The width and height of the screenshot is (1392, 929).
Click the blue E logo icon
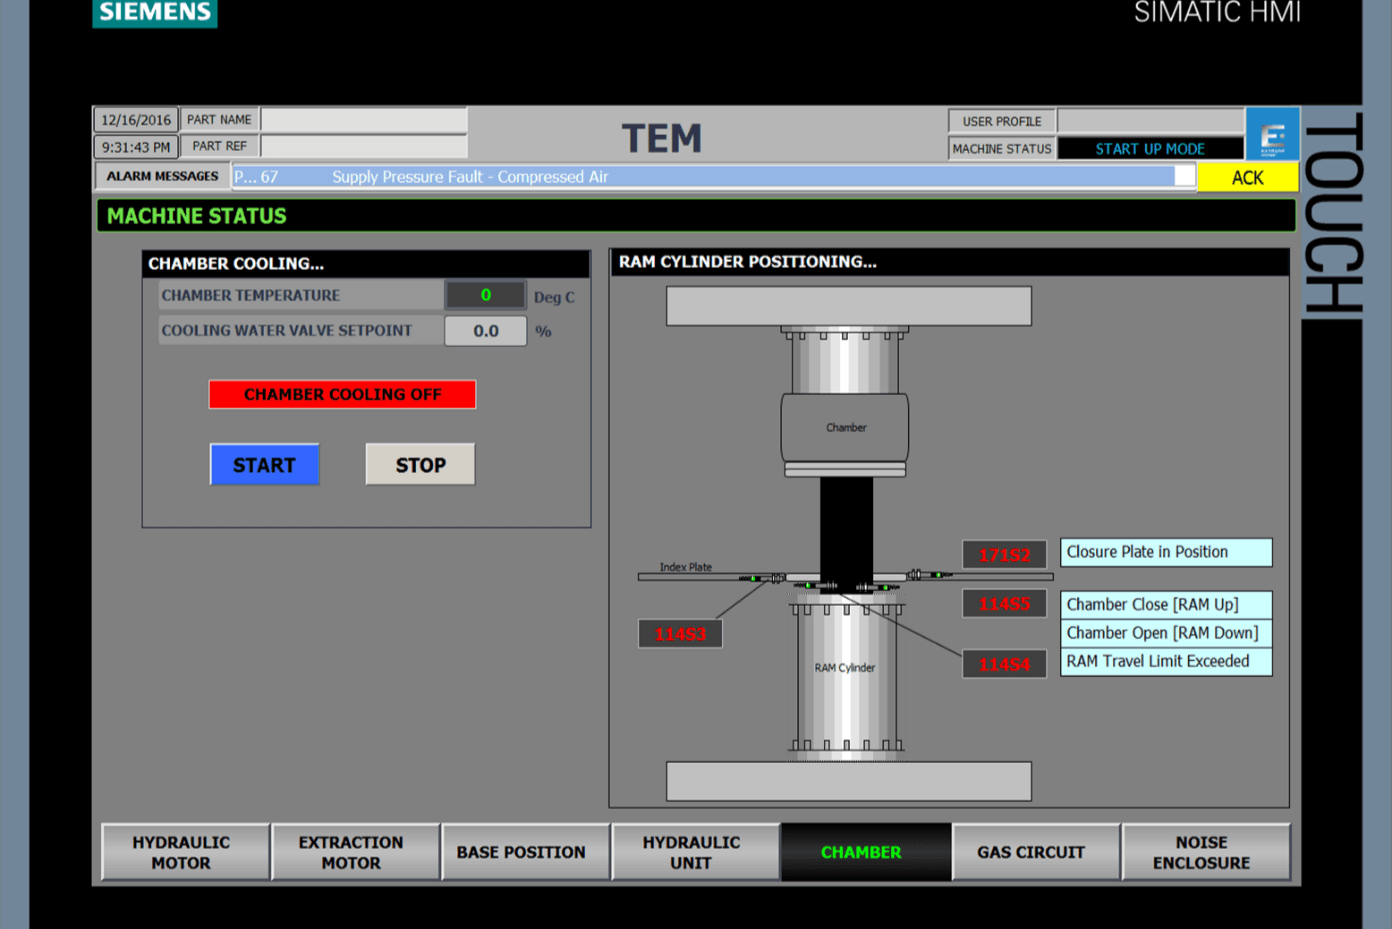coord(1272,135)
